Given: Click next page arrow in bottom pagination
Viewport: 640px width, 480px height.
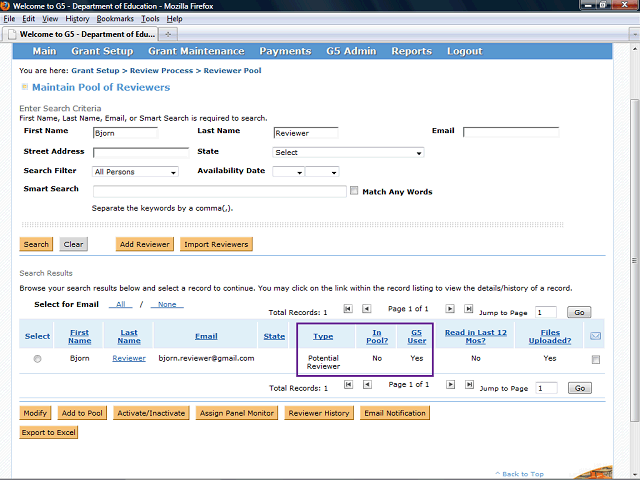Looking at the screenshot, I should click(451, 386).
